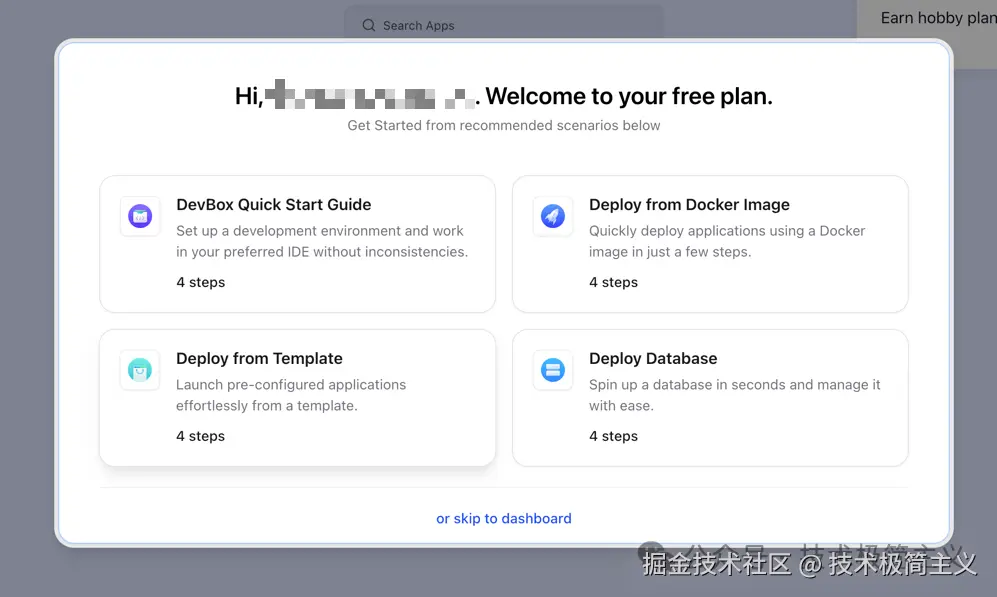The height and width of the screenshot is (597, 997).
Task: Click 'Welcome to your free plan' heading
Action: click(629, 96)
